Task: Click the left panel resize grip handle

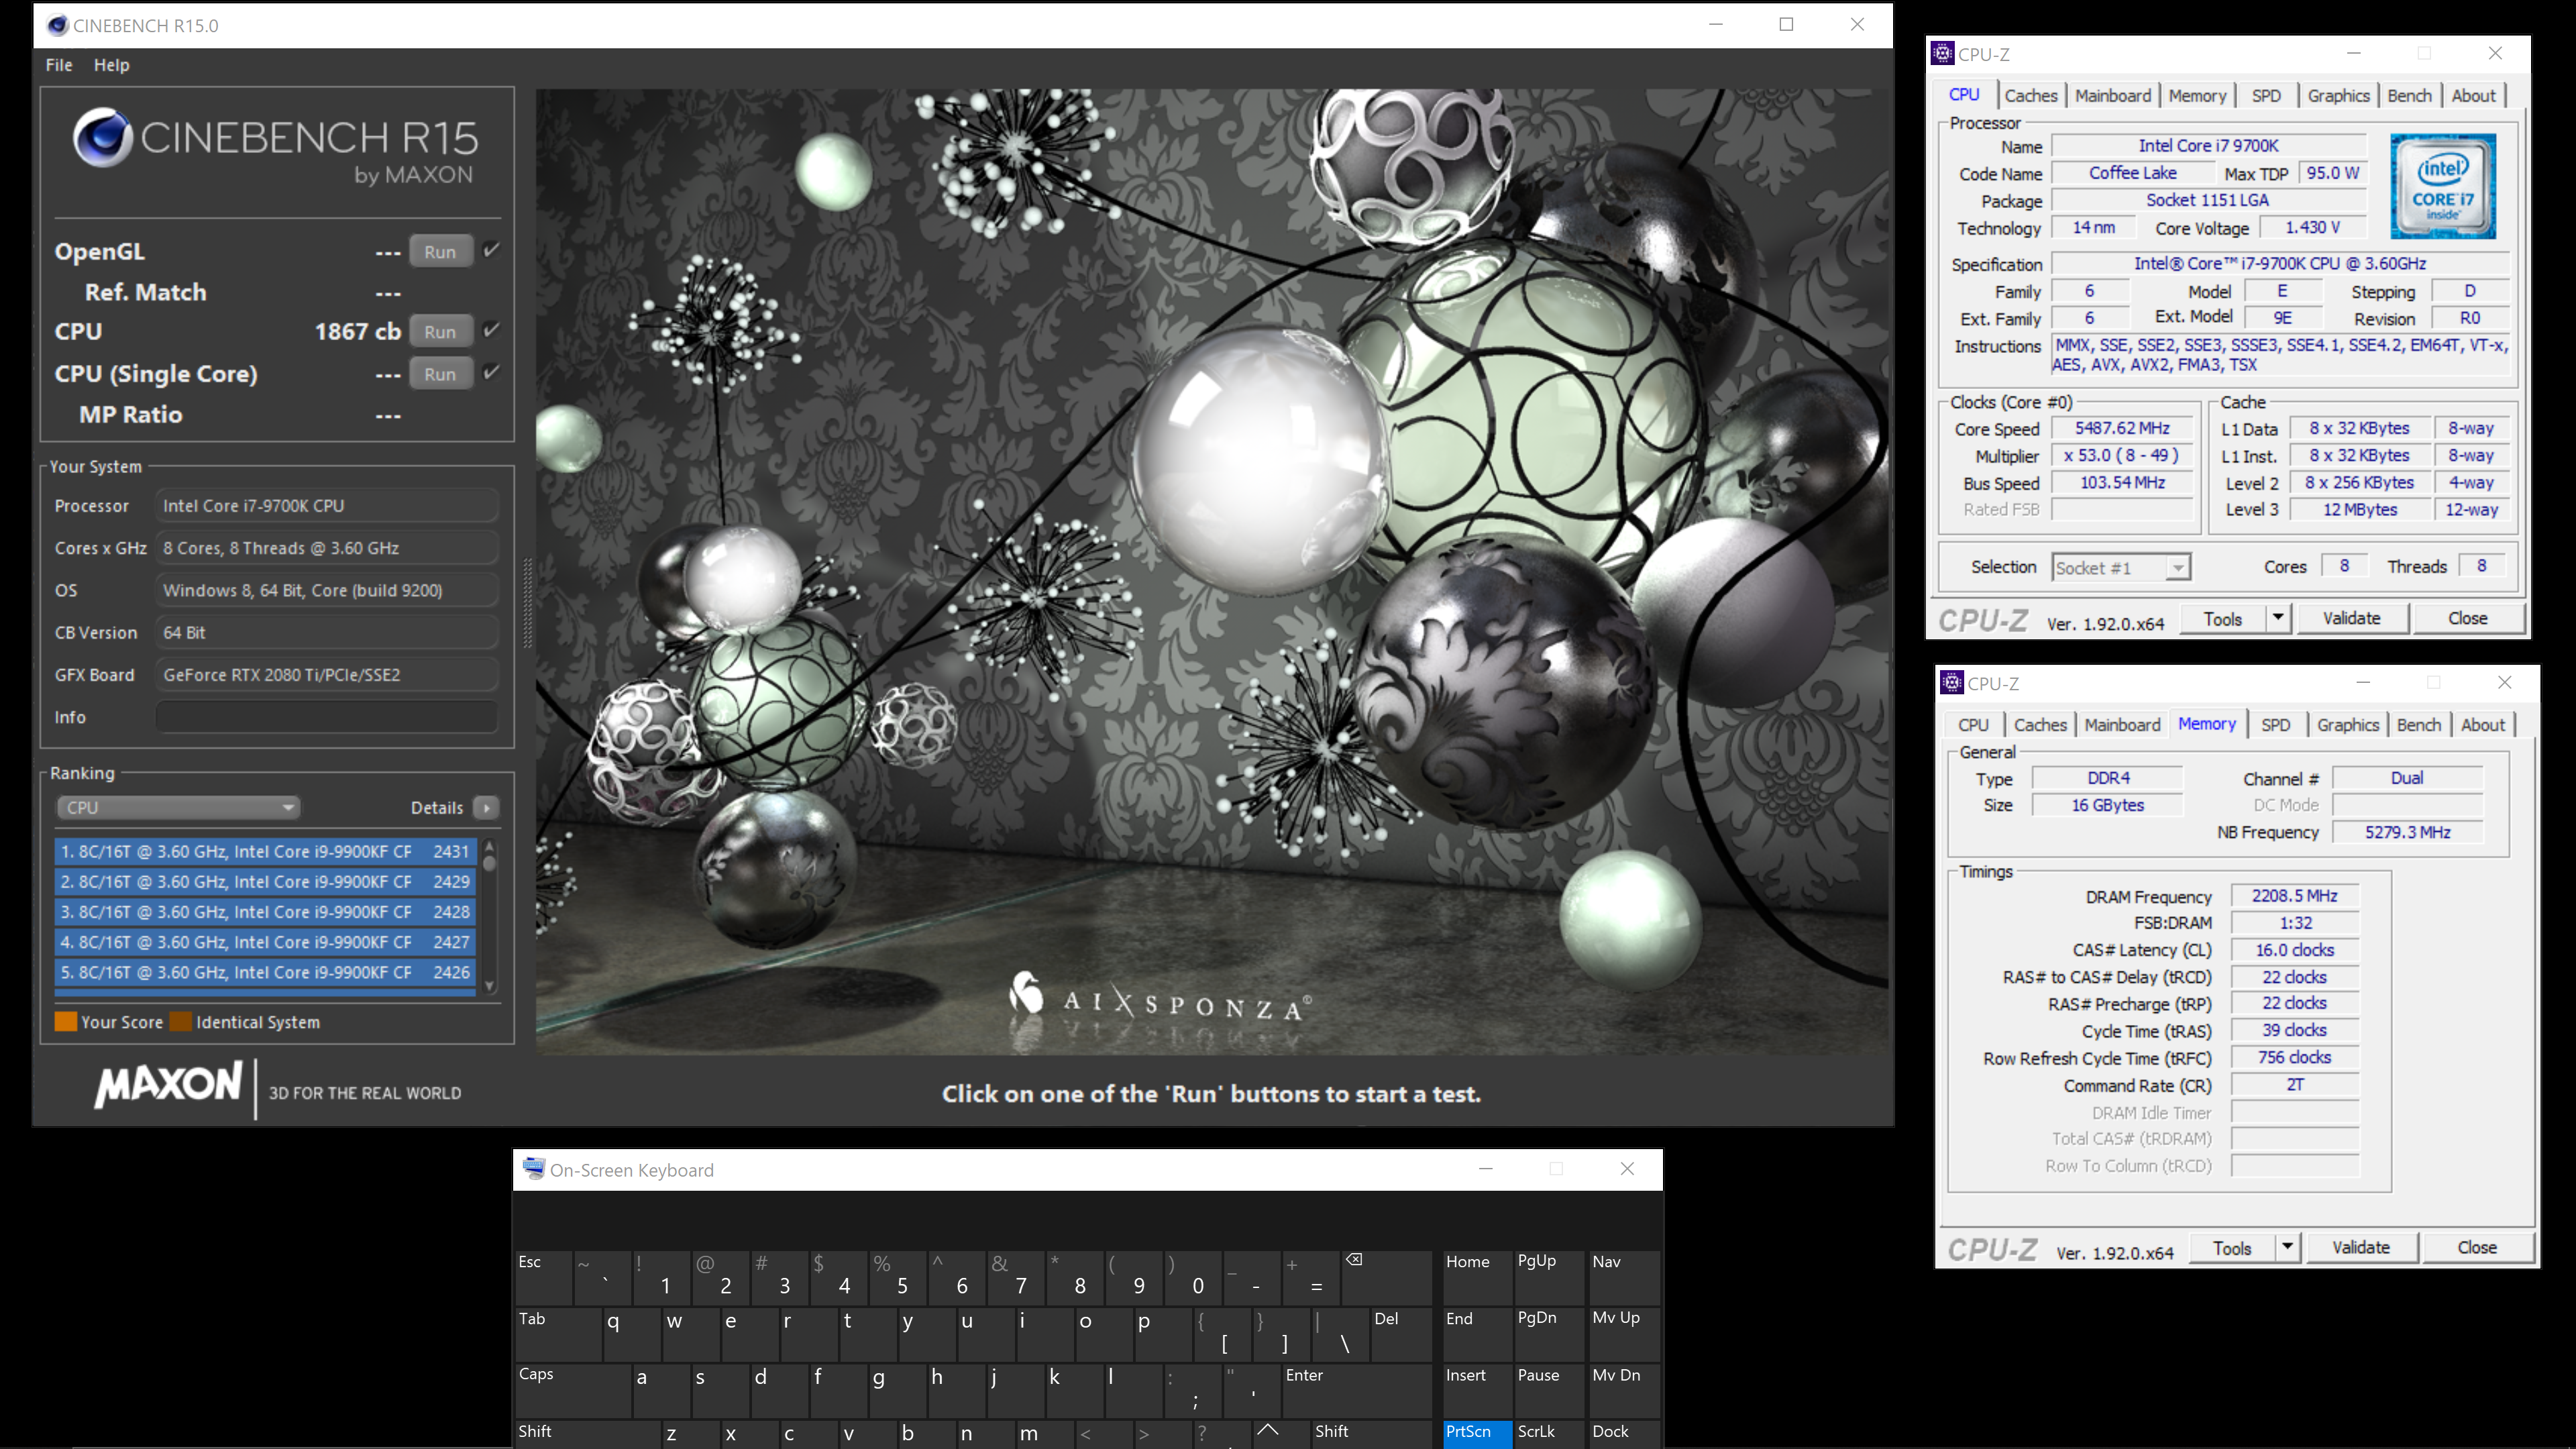Action: (x=528, y=604)
